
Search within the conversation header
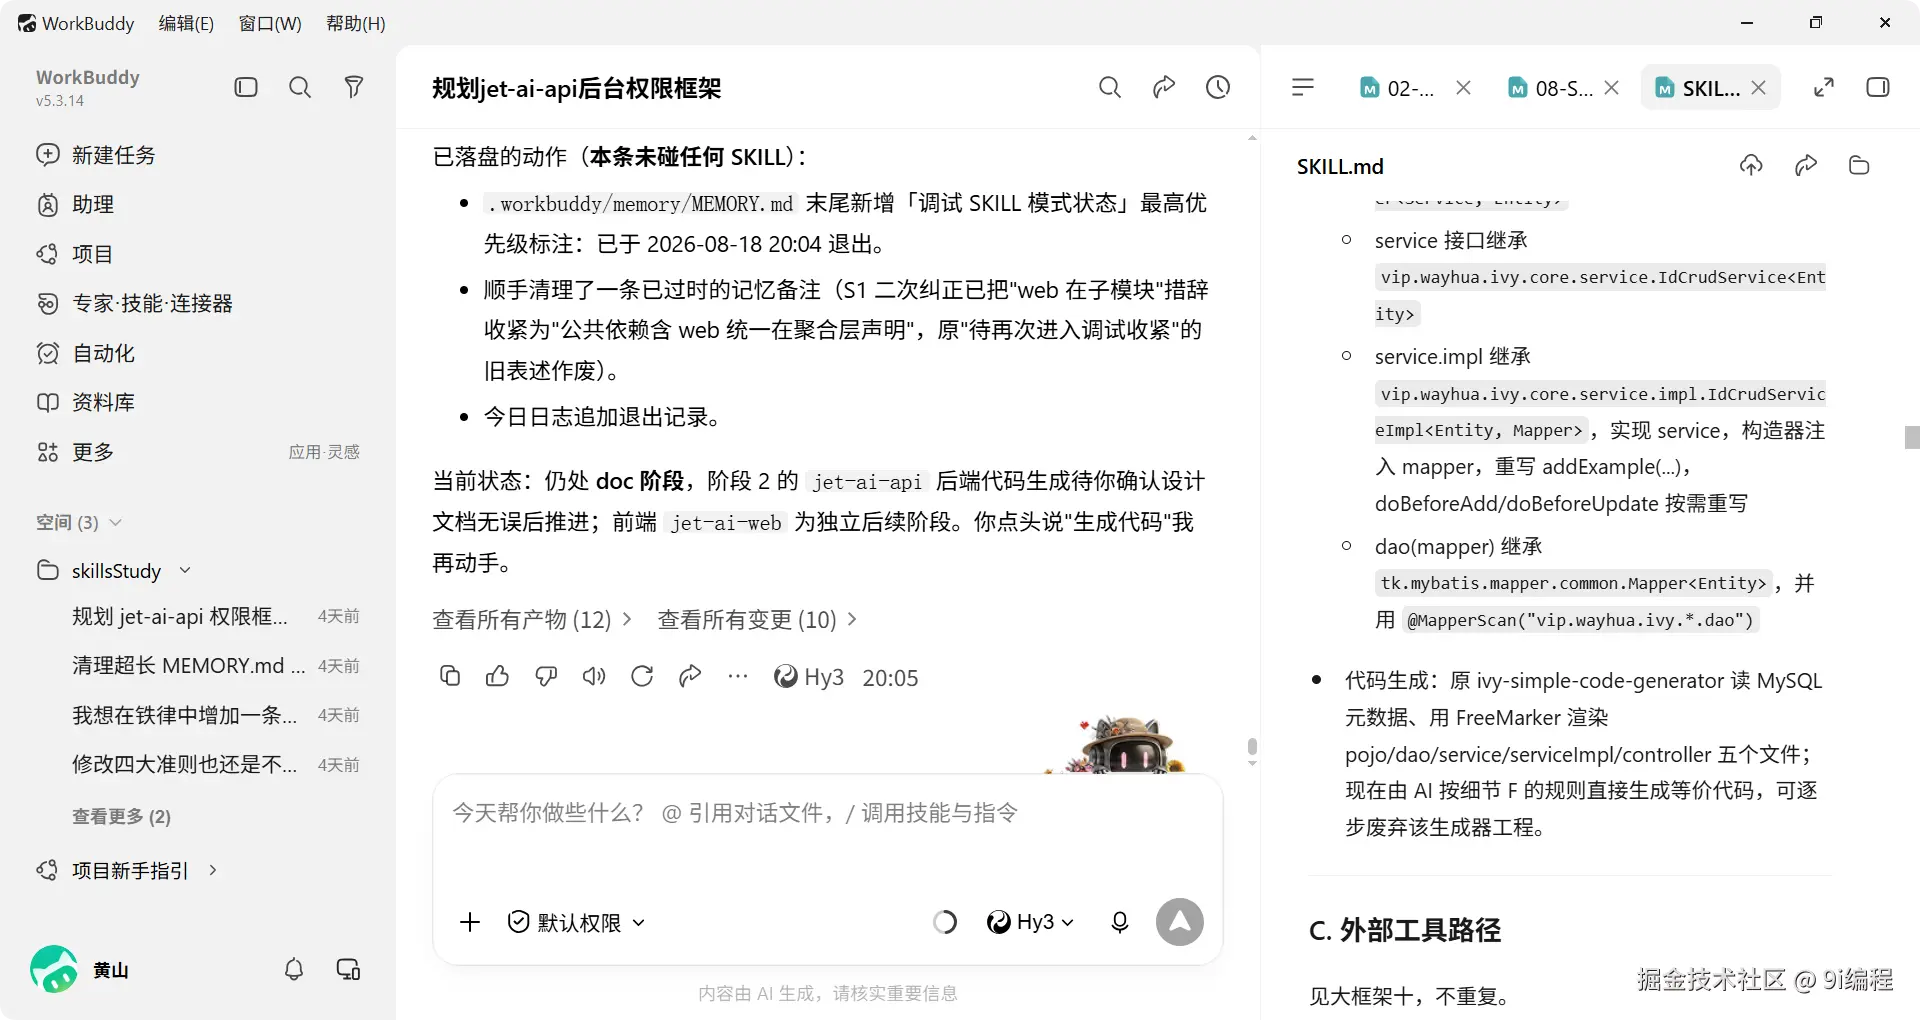(x=1110, y=87)
